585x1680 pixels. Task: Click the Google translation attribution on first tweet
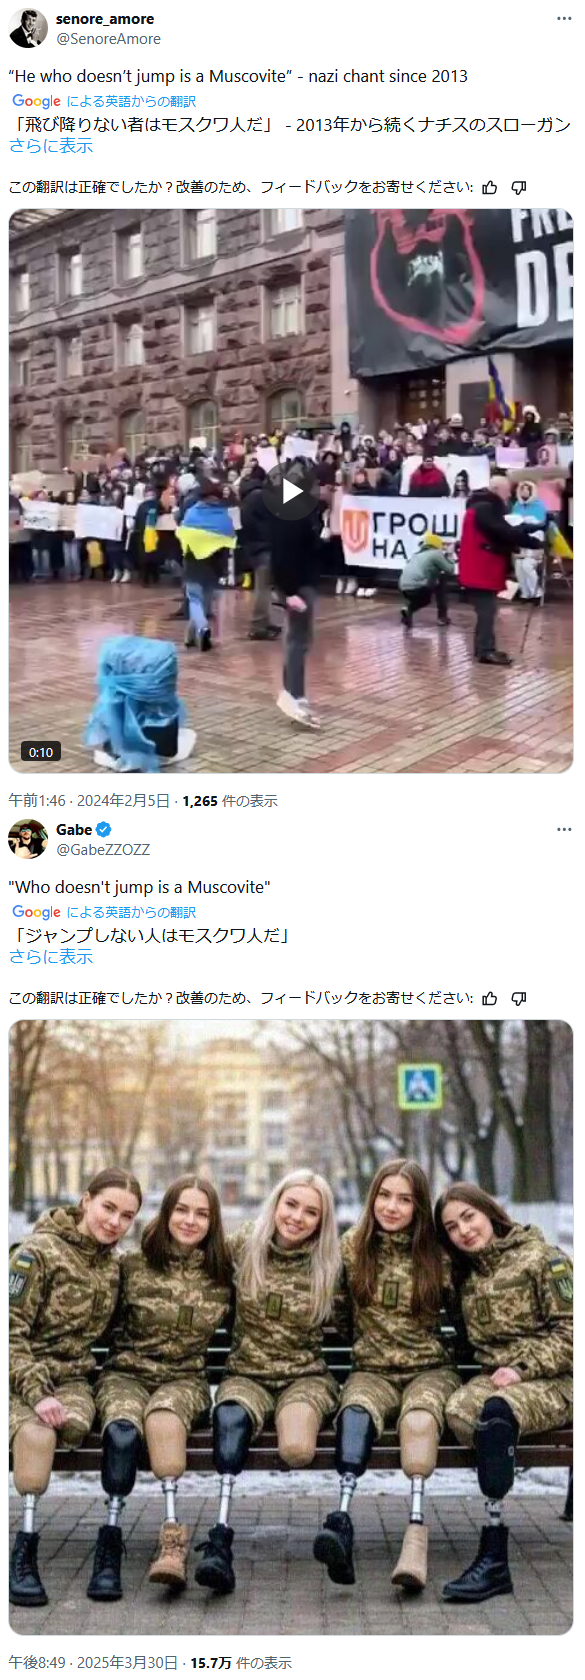pyautogui.click(x=104, y=101)
